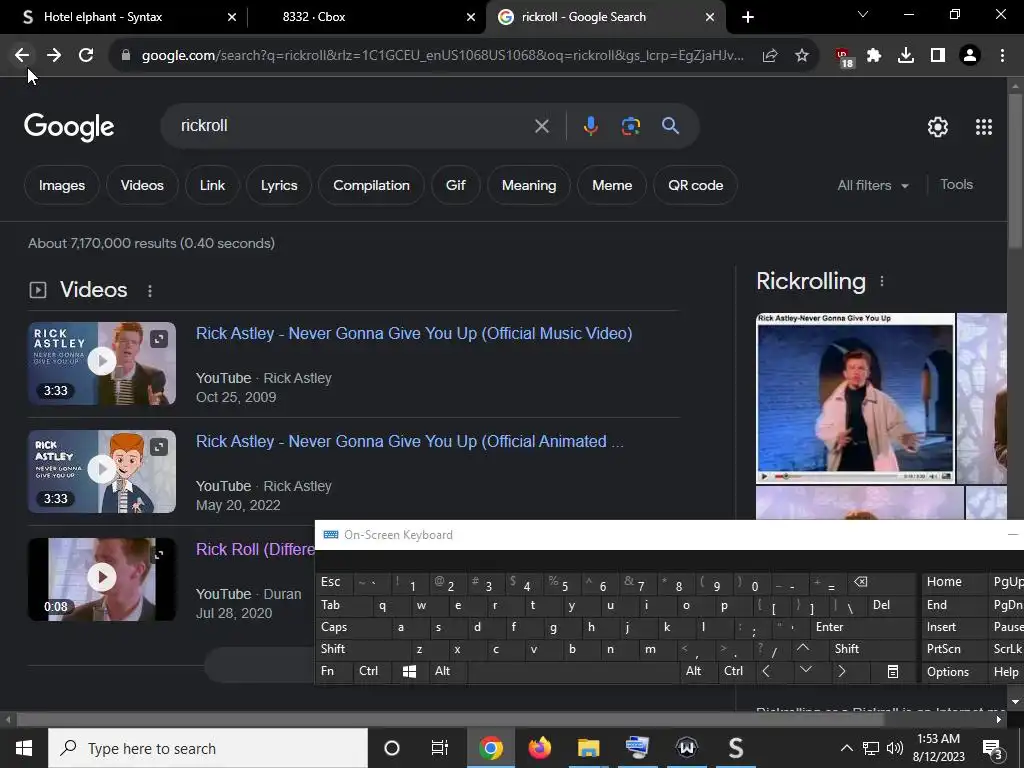
Task: Start voice search with the microphone
Action: pos(590,125)
